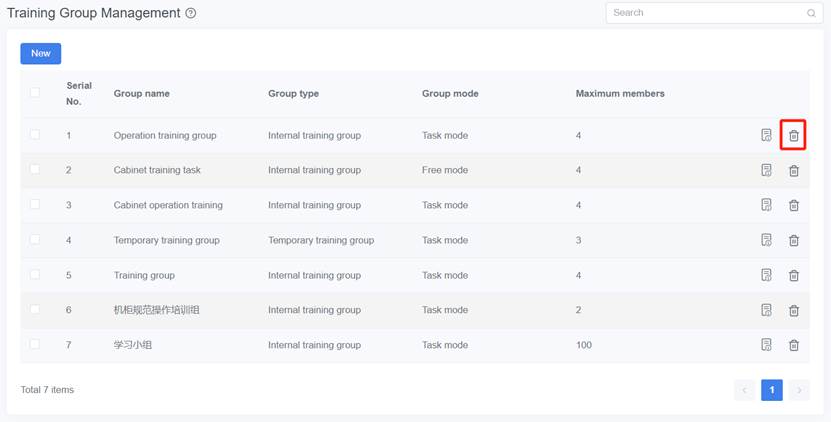
Task: Open details icon for 机柜规范操作培训组
Action: [x=766, y=310]
